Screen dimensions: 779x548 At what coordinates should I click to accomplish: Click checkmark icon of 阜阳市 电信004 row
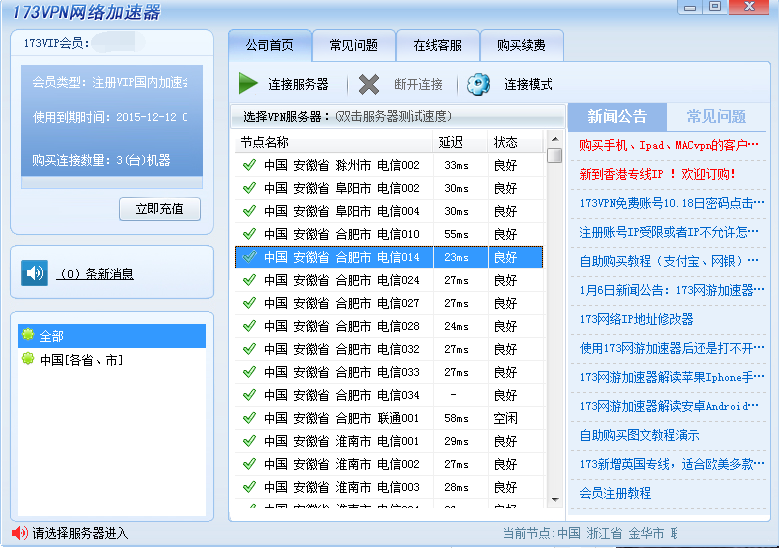[x=249, y=211]
